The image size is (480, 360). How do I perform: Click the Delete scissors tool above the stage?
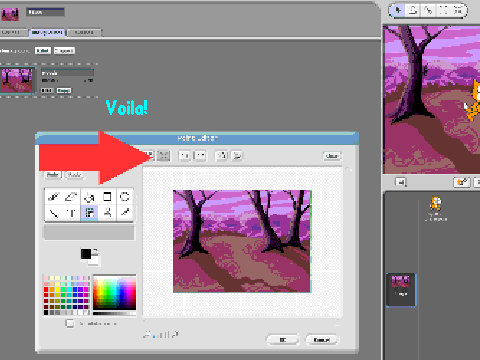[x=428, y=11]
